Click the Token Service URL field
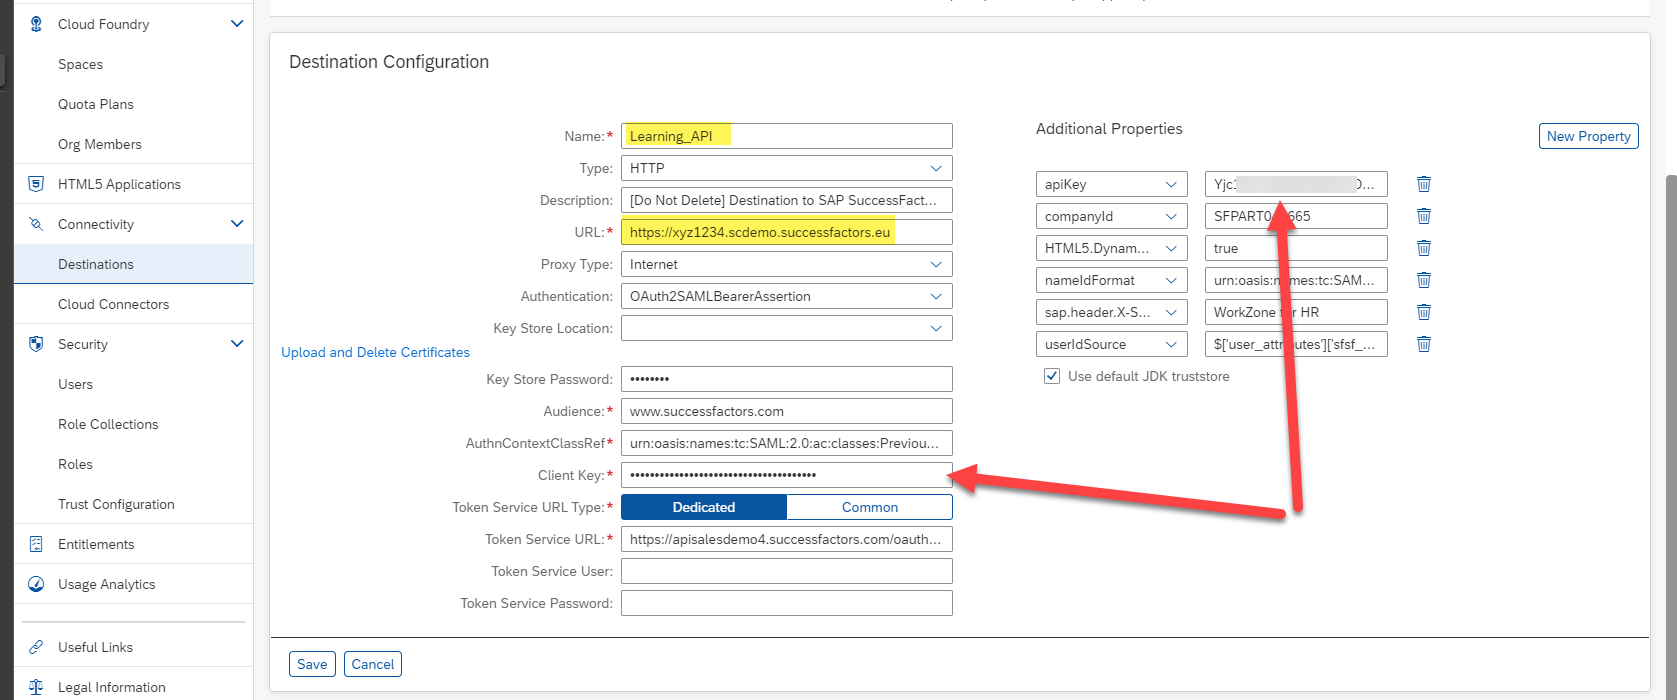The width and height of the screenshot is (1677, 700). (787, 539)
